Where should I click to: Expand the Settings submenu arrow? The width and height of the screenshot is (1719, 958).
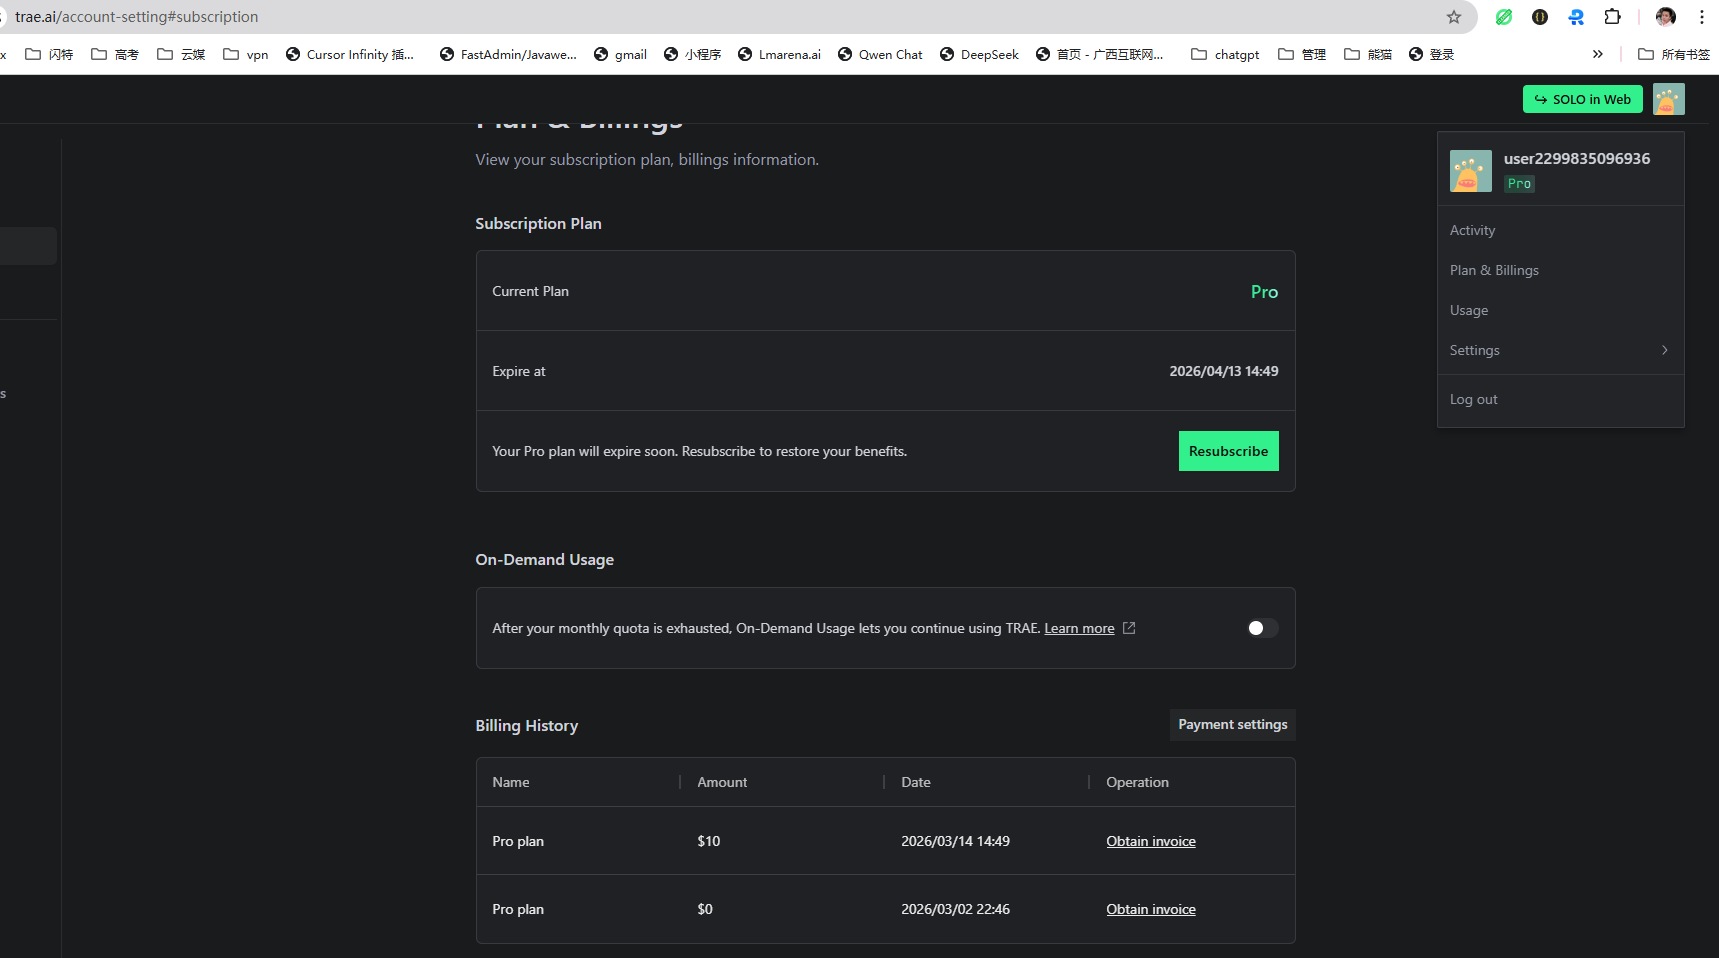pos(1664,350)
